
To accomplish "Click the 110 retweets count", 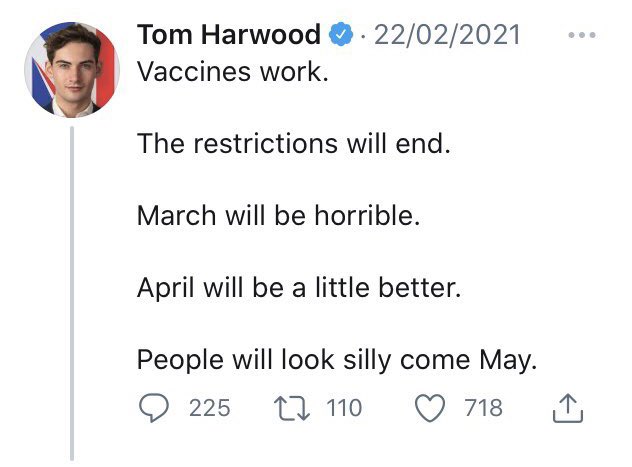I will (343, 408).
